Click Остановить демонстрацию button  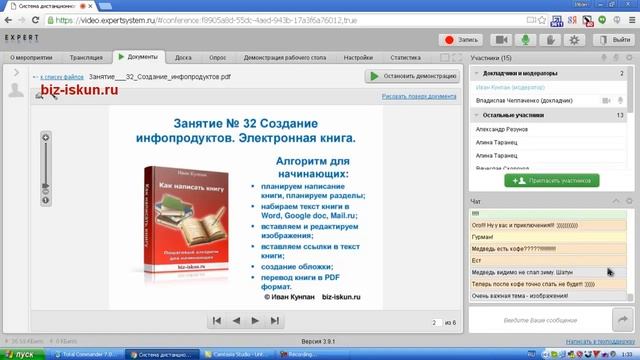point(412,76)
